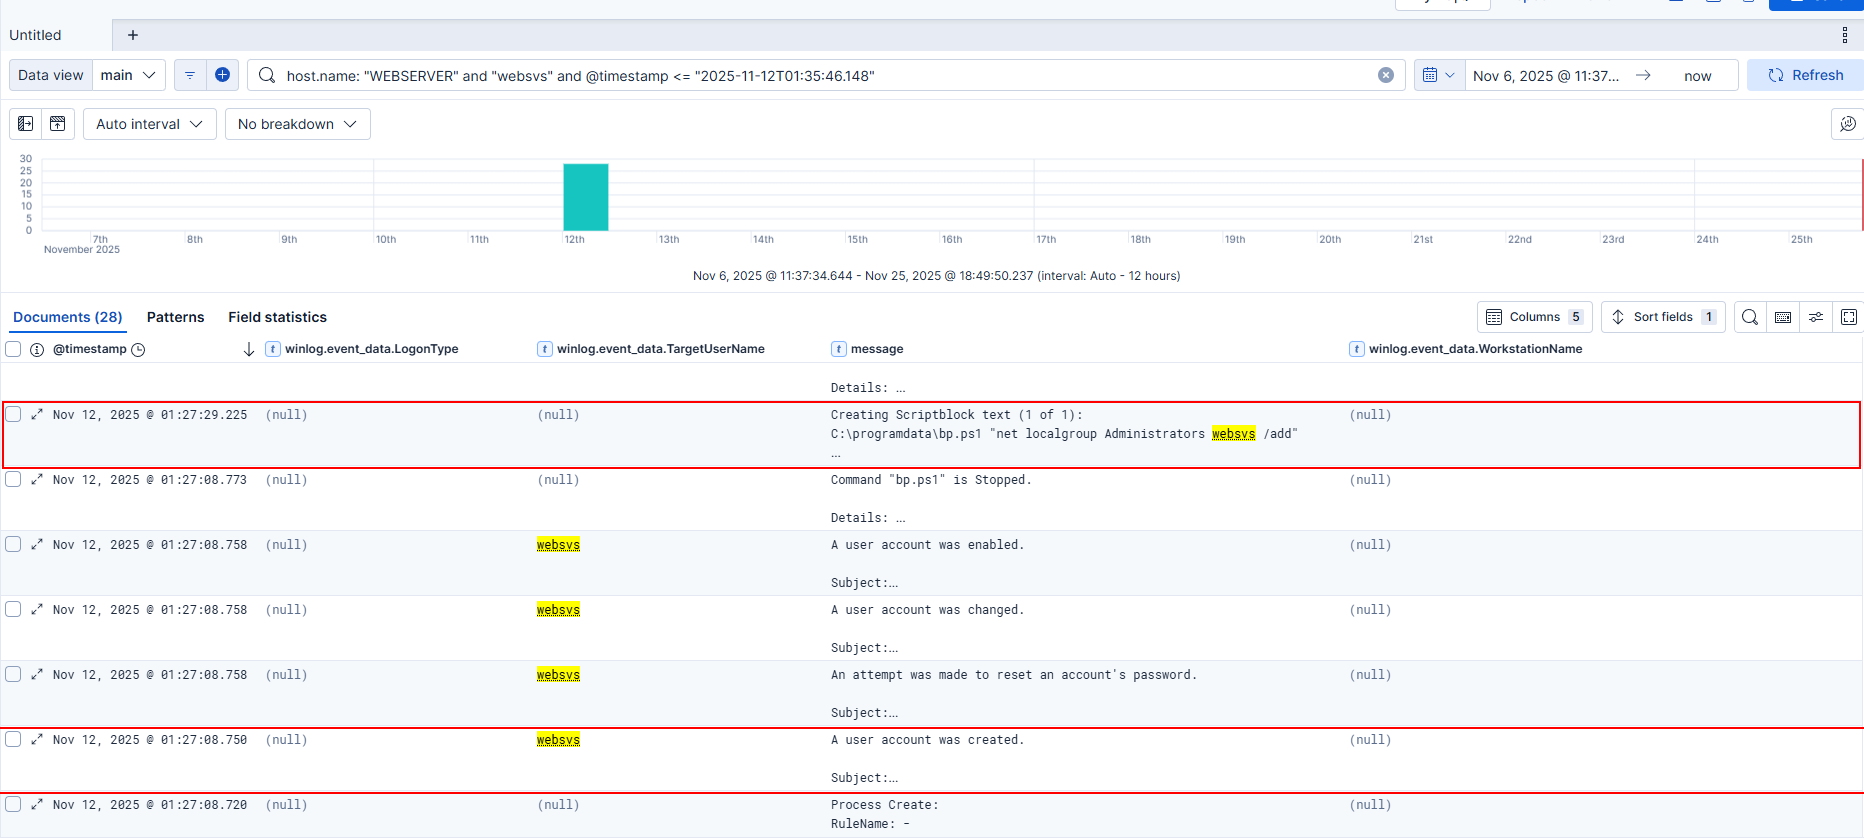Open the main data view selector
The width and height of the screenshot is (1864, 838).
129,75
